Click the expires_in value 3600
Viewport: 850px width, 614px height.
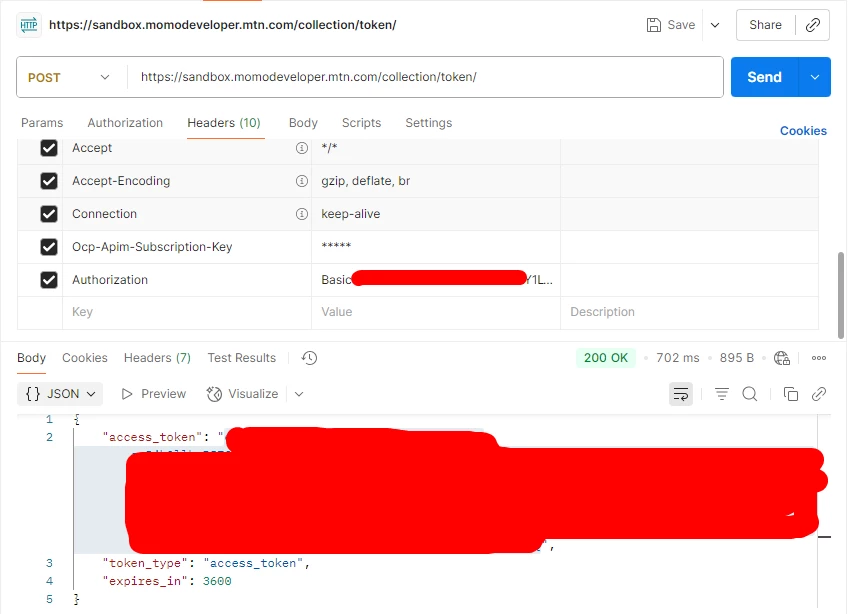(217, 581)
